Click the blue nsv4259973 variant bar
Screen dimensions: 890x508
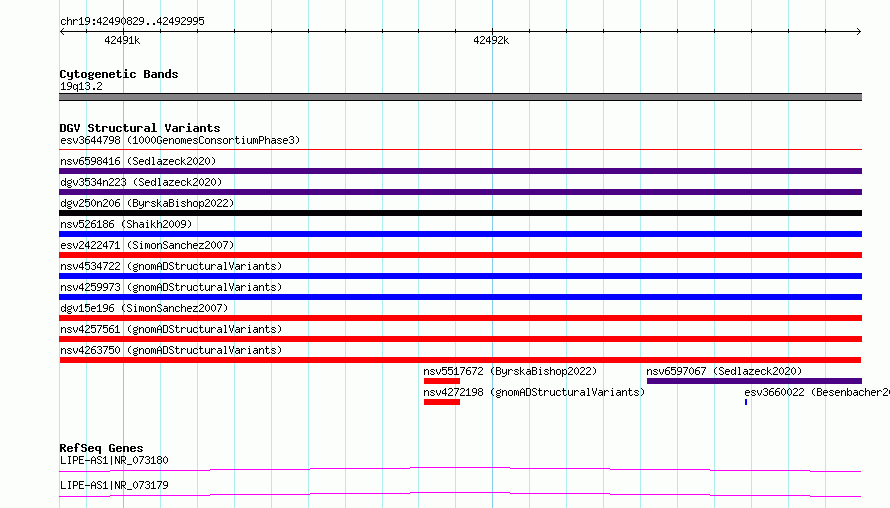point(460,297)
